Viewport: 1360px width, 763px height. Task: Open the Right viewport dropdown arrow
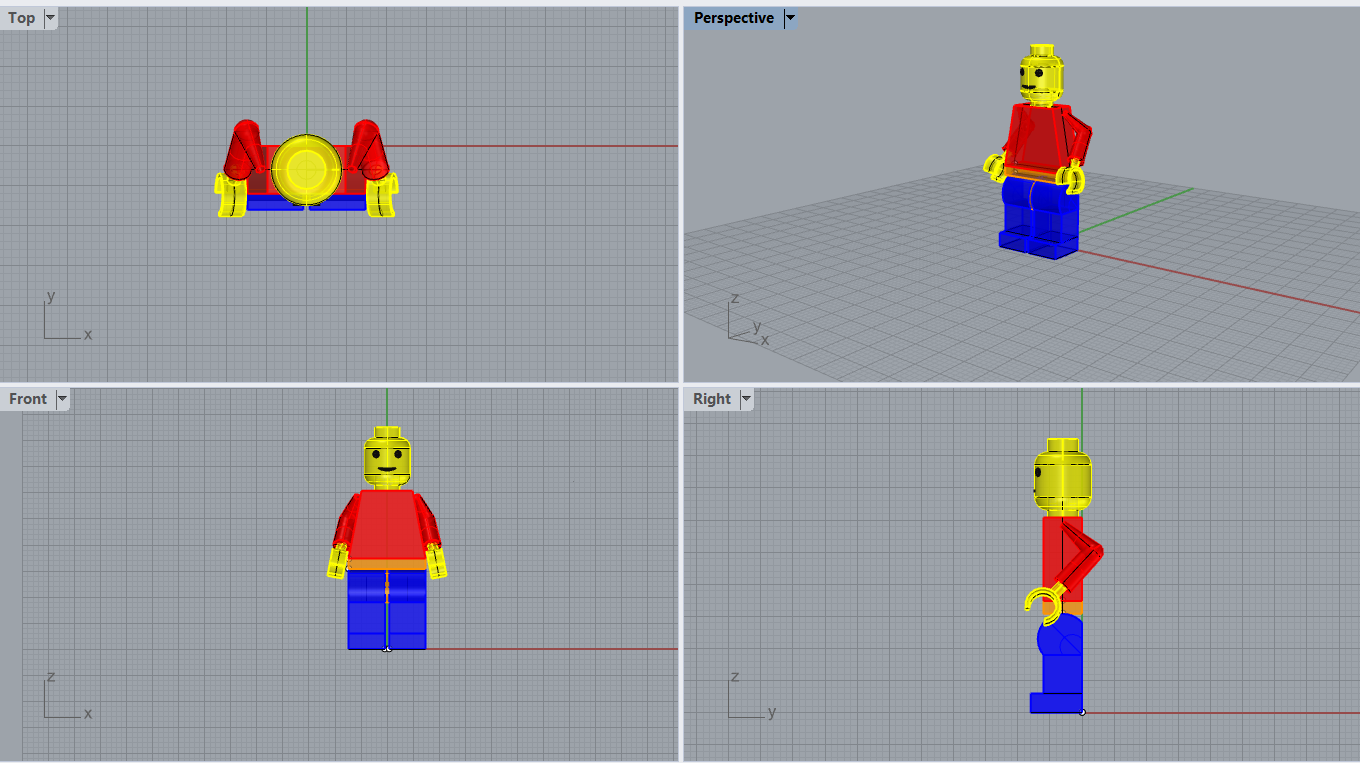click(x=746, y=399)
